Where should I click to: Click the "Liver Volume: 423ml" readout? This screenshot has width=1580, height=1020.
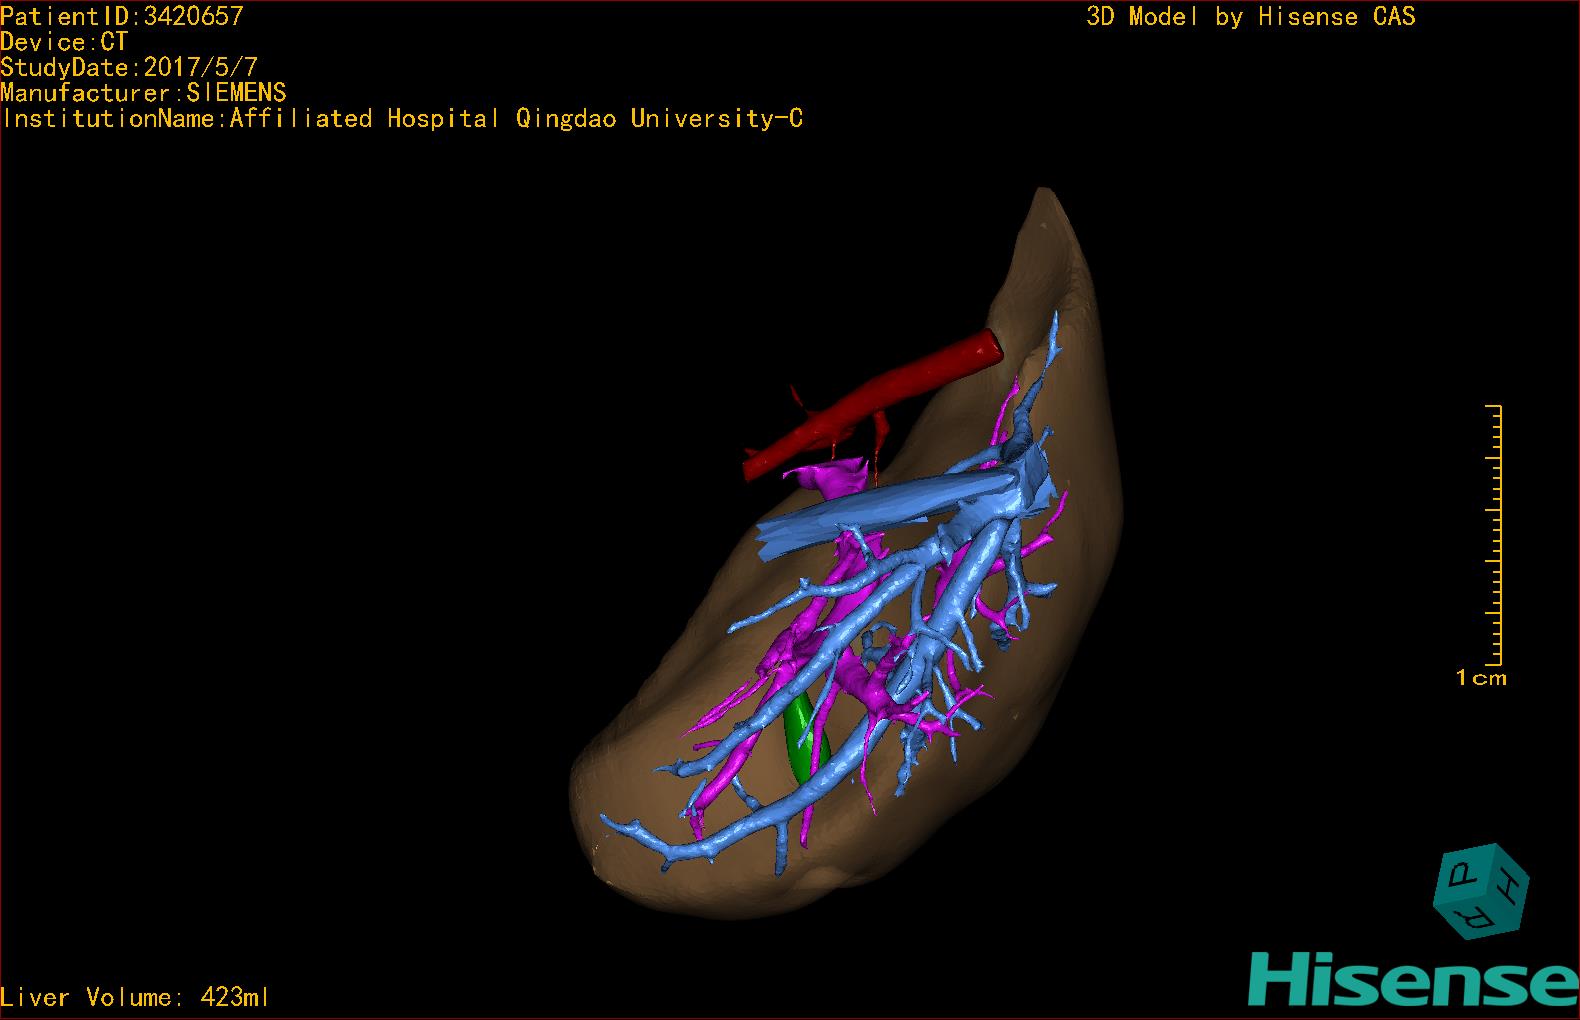[135, 997]
